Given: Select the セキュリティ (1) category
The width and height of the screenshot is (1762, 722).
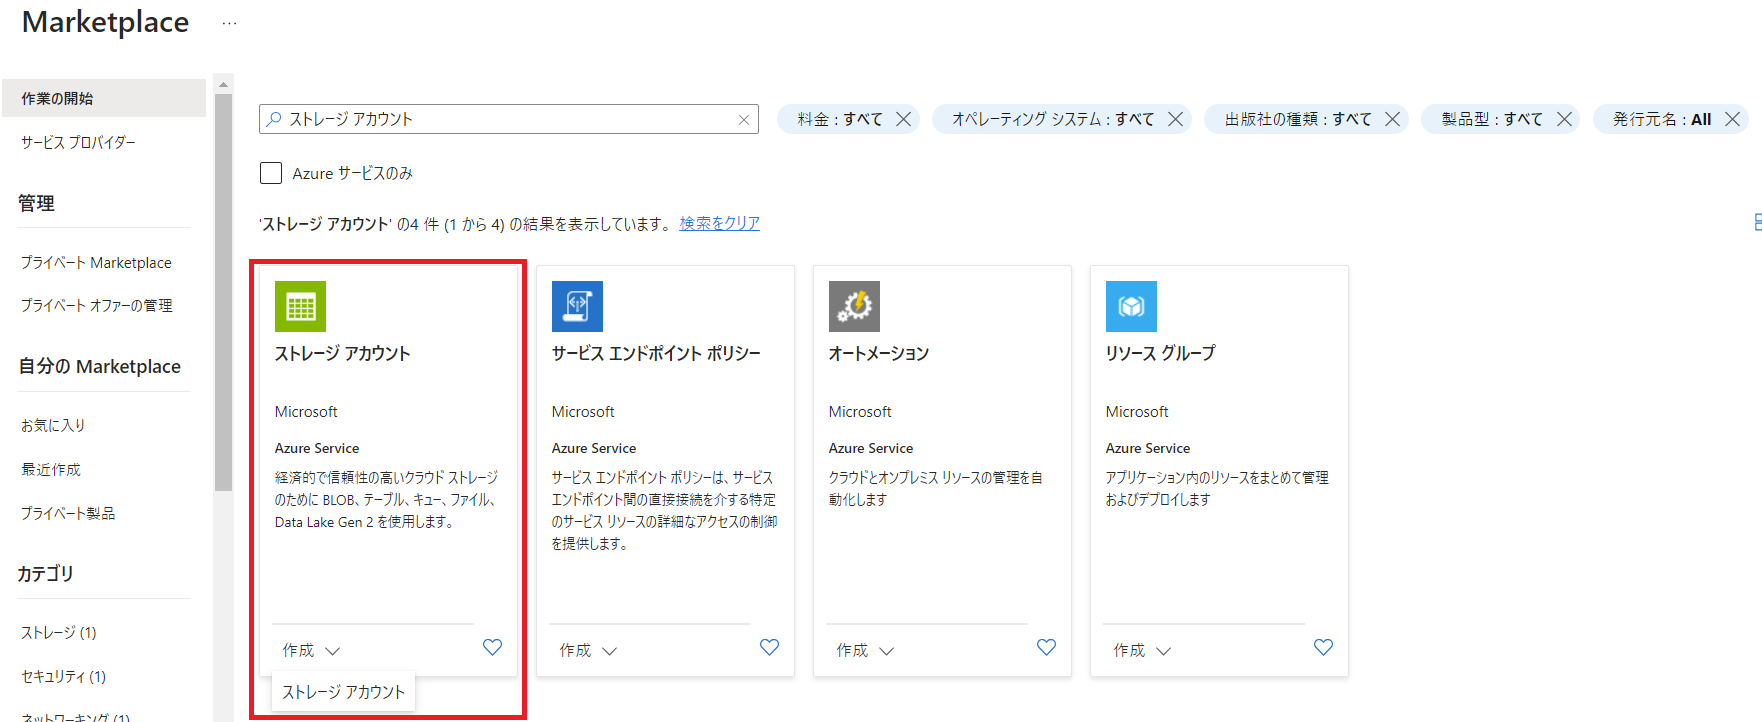Looking at the screenshot, I should (x=64, y=676).
